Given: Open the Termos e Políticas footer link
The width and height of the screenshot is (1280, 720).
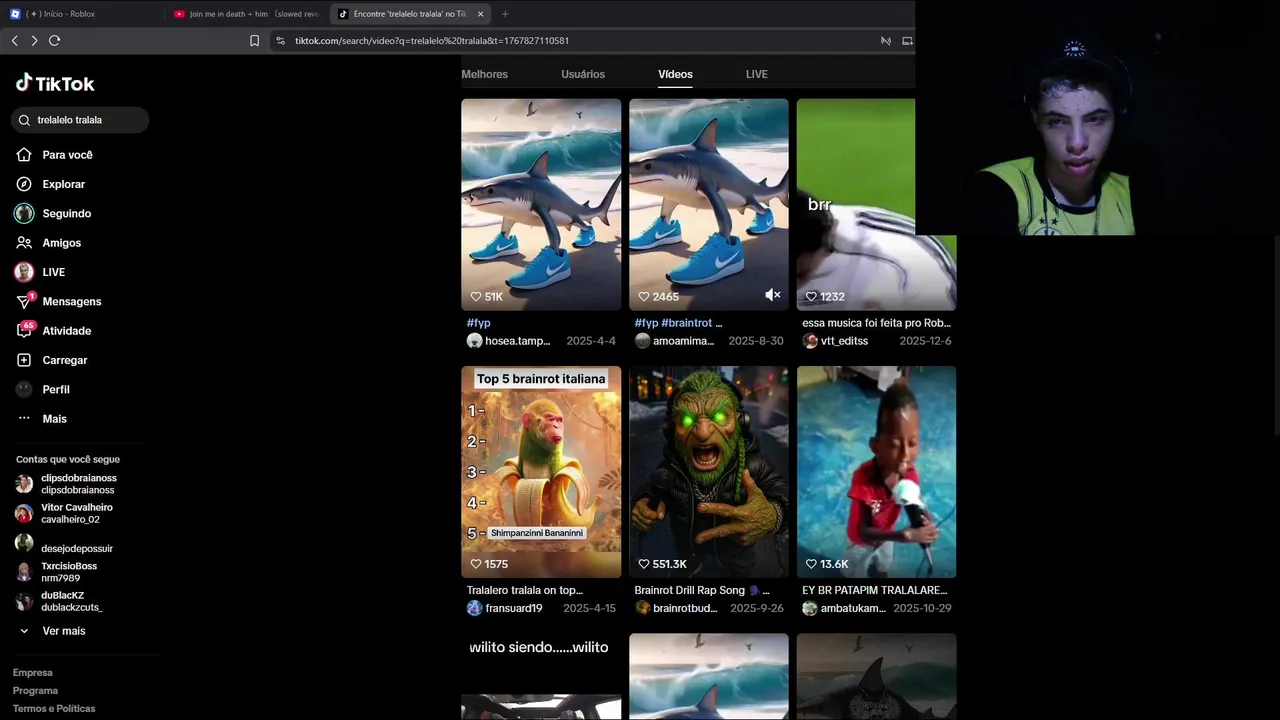Looking at the screenshot, I should coord(54,709).
